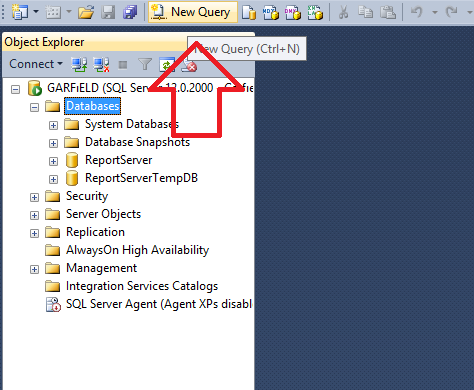Click the Database Engine Query icon
This screenshot has height=390, width=474.
249,12
